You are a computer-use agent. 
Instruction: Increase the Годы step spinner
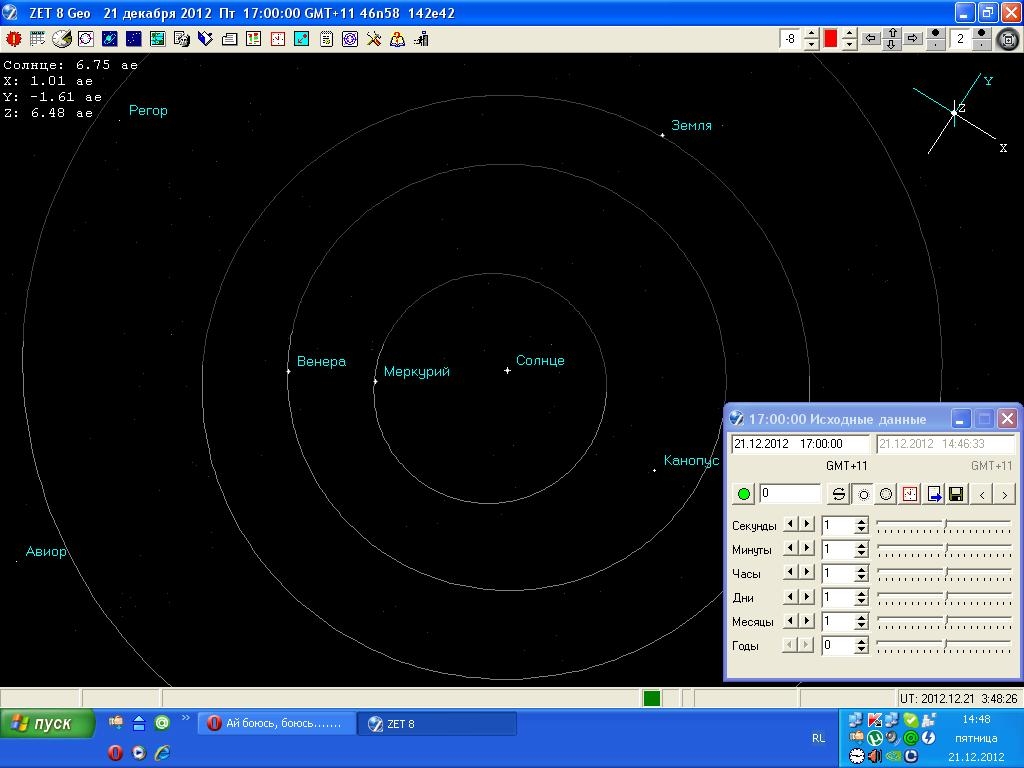pyautogui.click(x=861, y=642)
